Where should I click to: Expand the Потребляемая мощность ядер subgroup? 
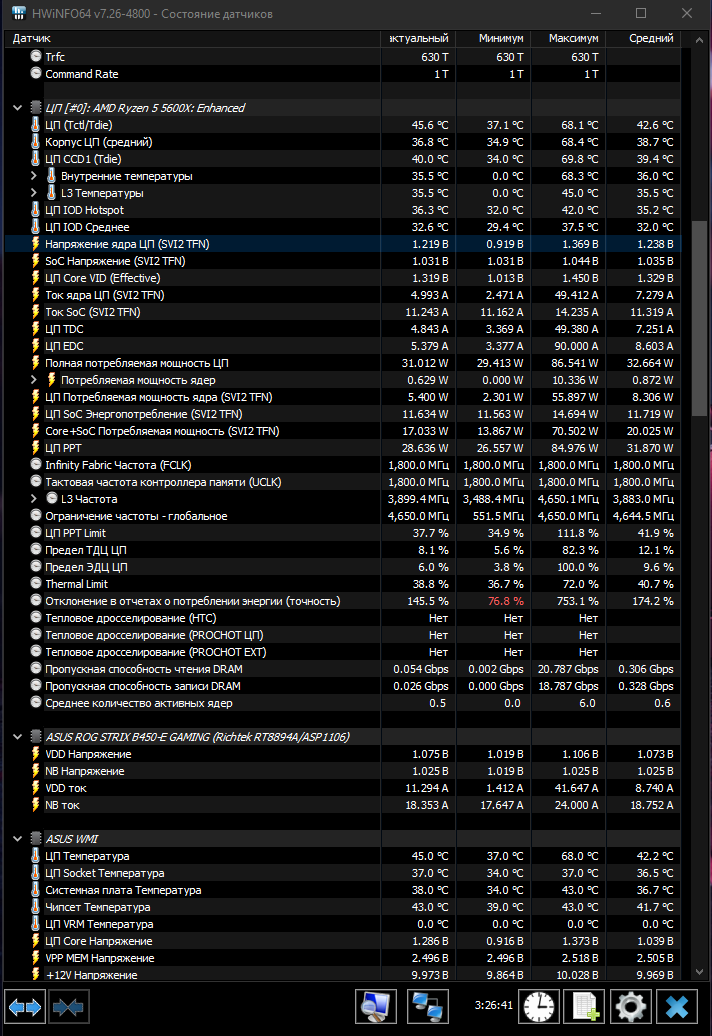click(34, 380)
